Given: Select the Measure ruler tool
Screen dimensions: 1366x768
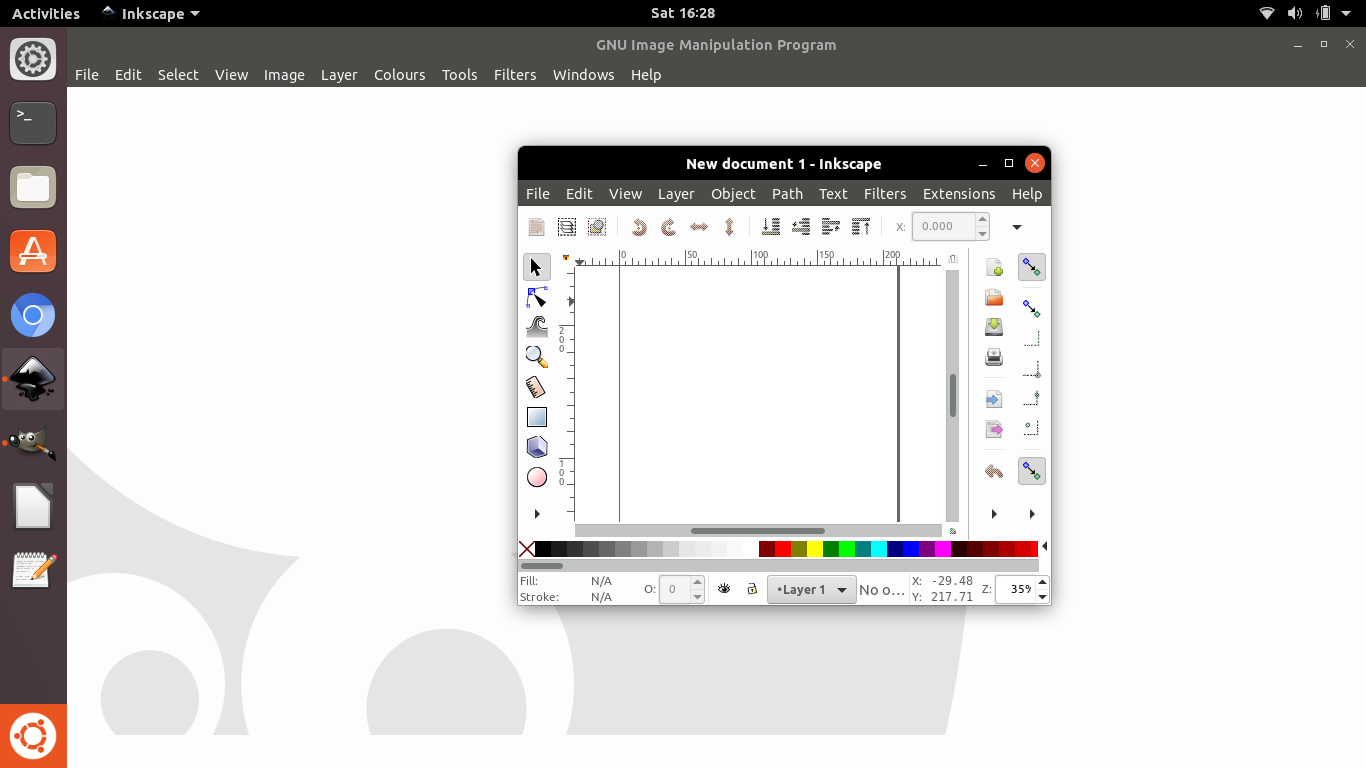Looking at the screenshot, I should pos(537,387).
